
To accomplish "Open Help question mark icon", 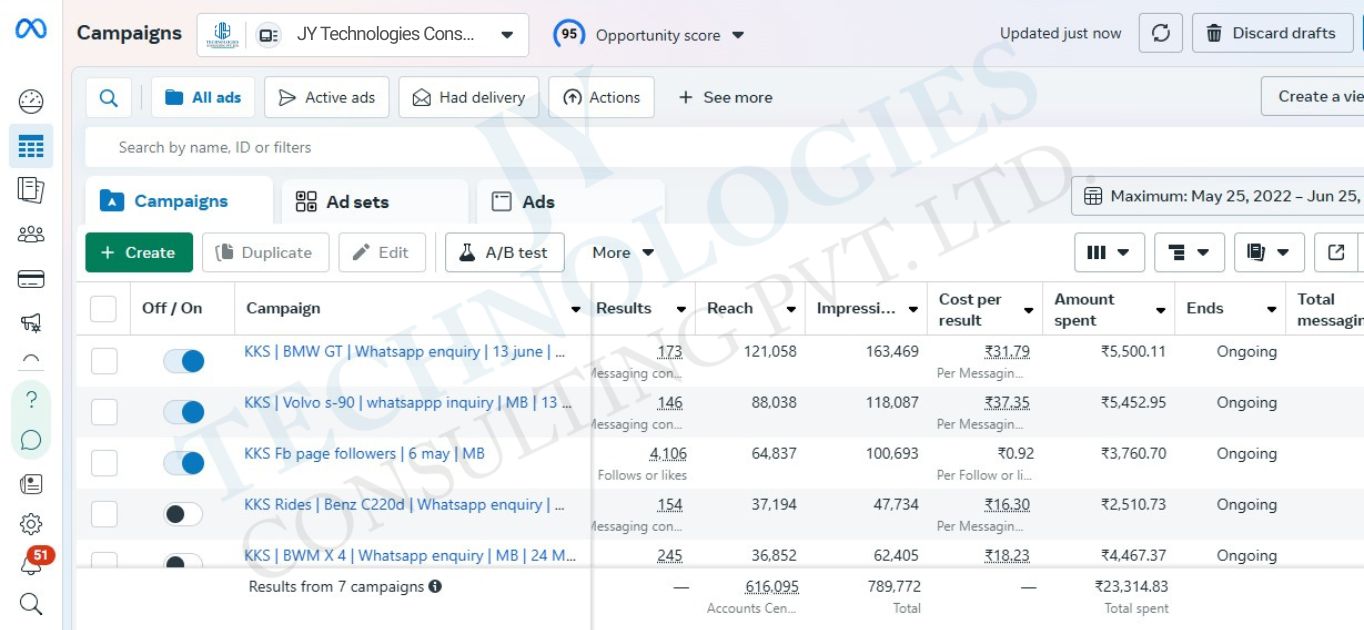I will point(31,400).
